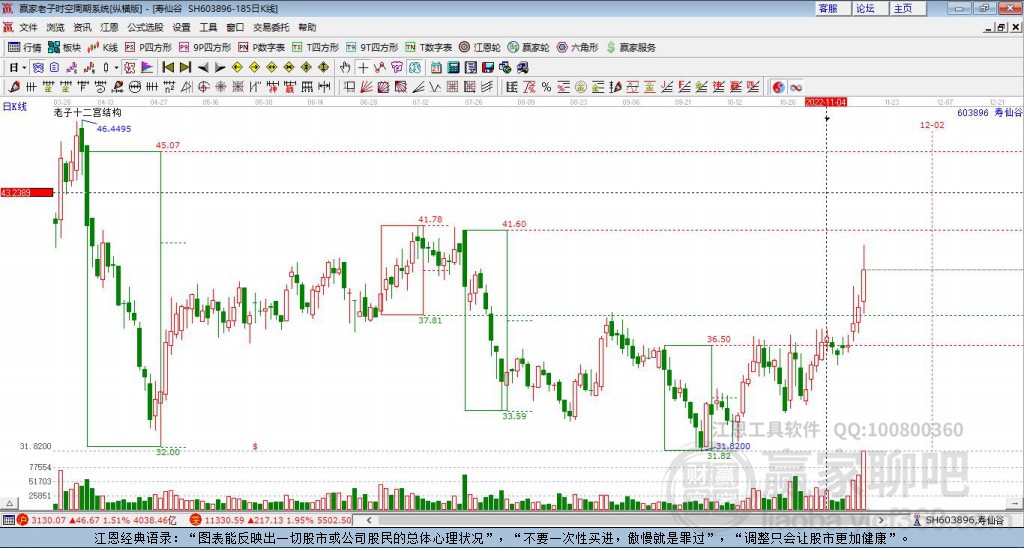Open the 江恩 menu

tap(109, 27)
